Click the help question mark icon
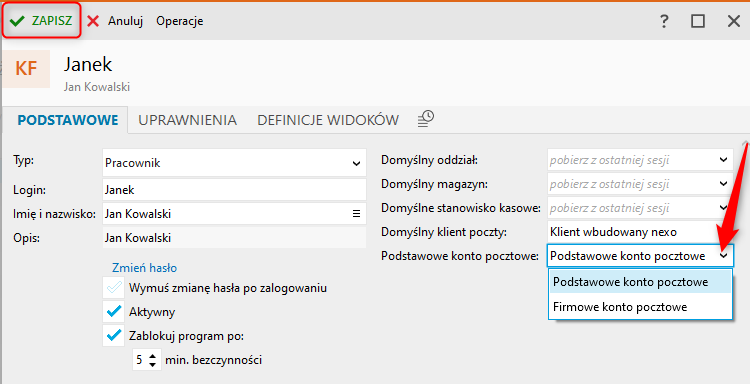This screenshot has height=384, width=750. pyautogui.click(x=663, y=21)
